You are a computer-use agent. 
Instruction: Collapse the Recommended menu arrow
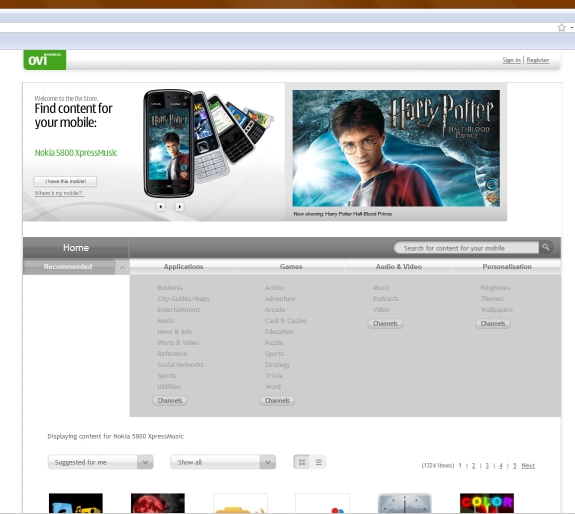(122, 267)
